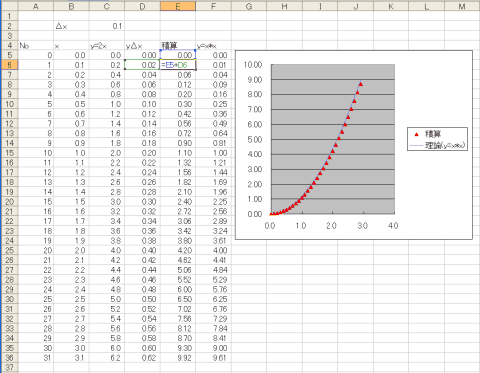Click cell D6 with value 0.02
The height and width of the screenshot is (373, 480).
pyautogui.click(x=142, y=65)
